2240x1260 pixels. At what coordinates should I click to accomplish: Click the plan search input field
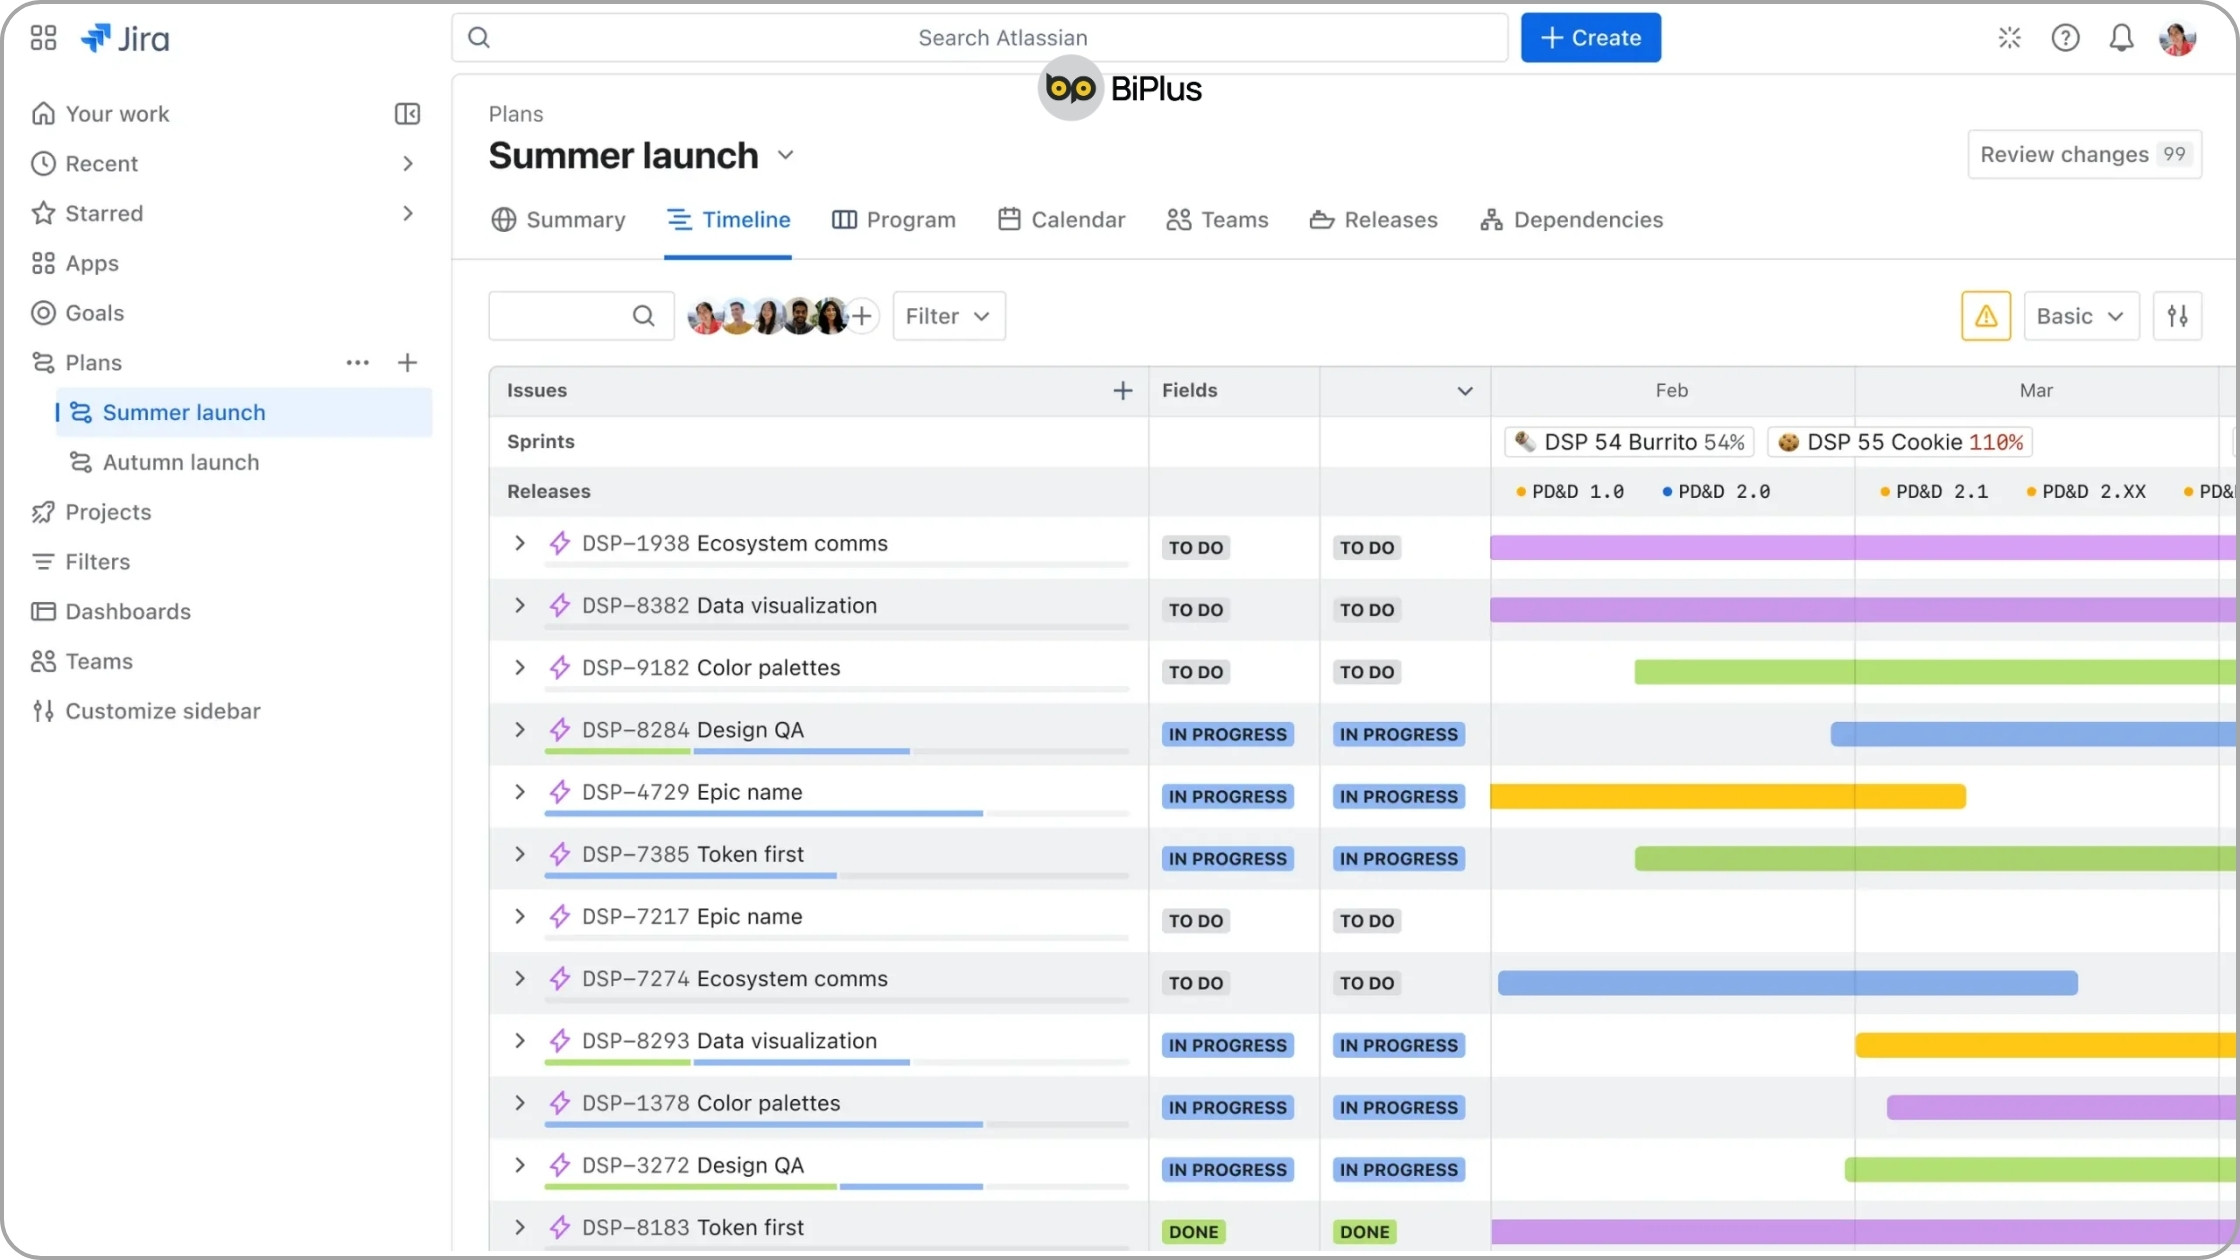pyautogui.click(x=580, y=315)
